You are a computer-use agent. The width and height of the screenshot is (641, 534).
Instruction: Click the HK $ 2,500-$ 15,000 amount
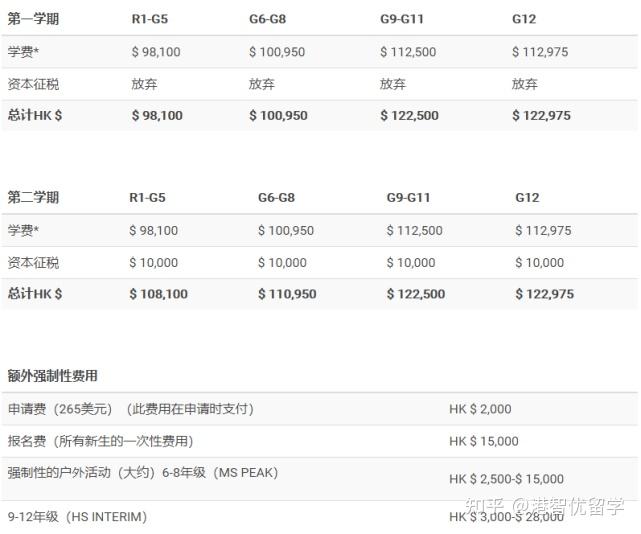507,479
